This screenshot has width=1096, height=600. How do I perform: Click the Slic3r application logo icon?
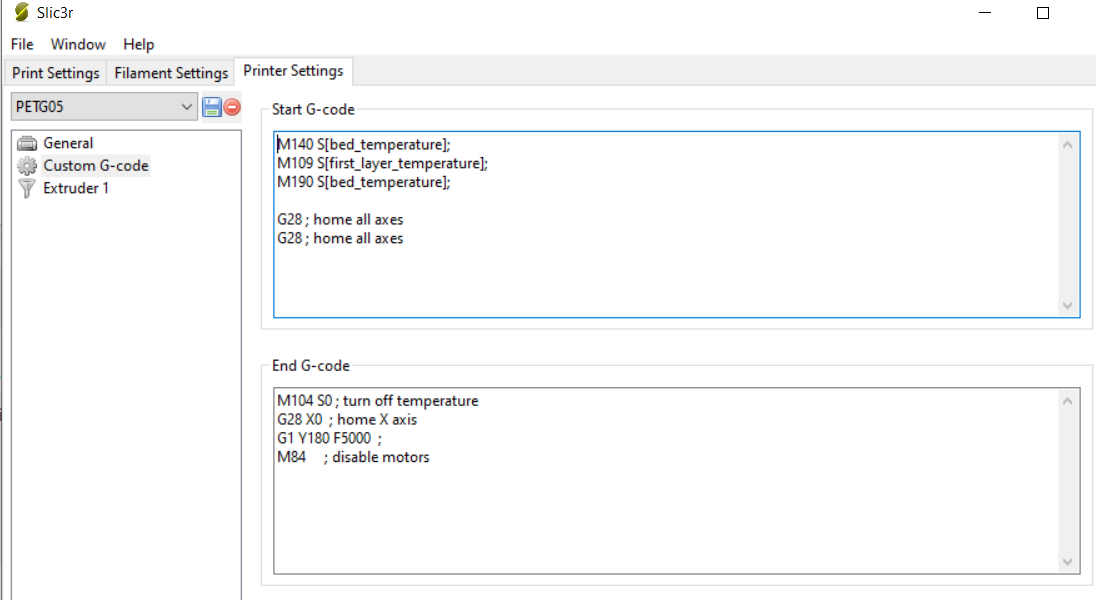coord(21,13)
